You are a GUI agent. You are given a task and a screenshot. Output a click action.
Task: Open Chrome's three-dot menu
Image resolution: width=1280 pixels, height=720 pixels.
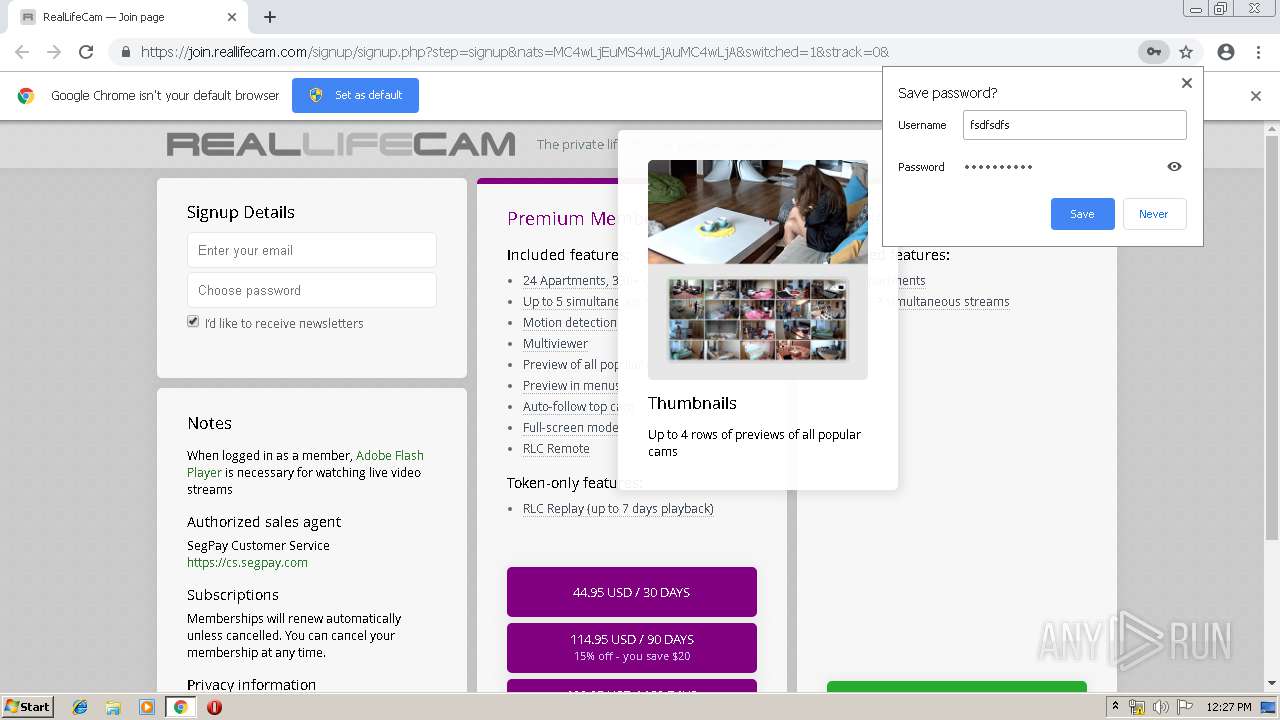click(x=1258, y=52)
